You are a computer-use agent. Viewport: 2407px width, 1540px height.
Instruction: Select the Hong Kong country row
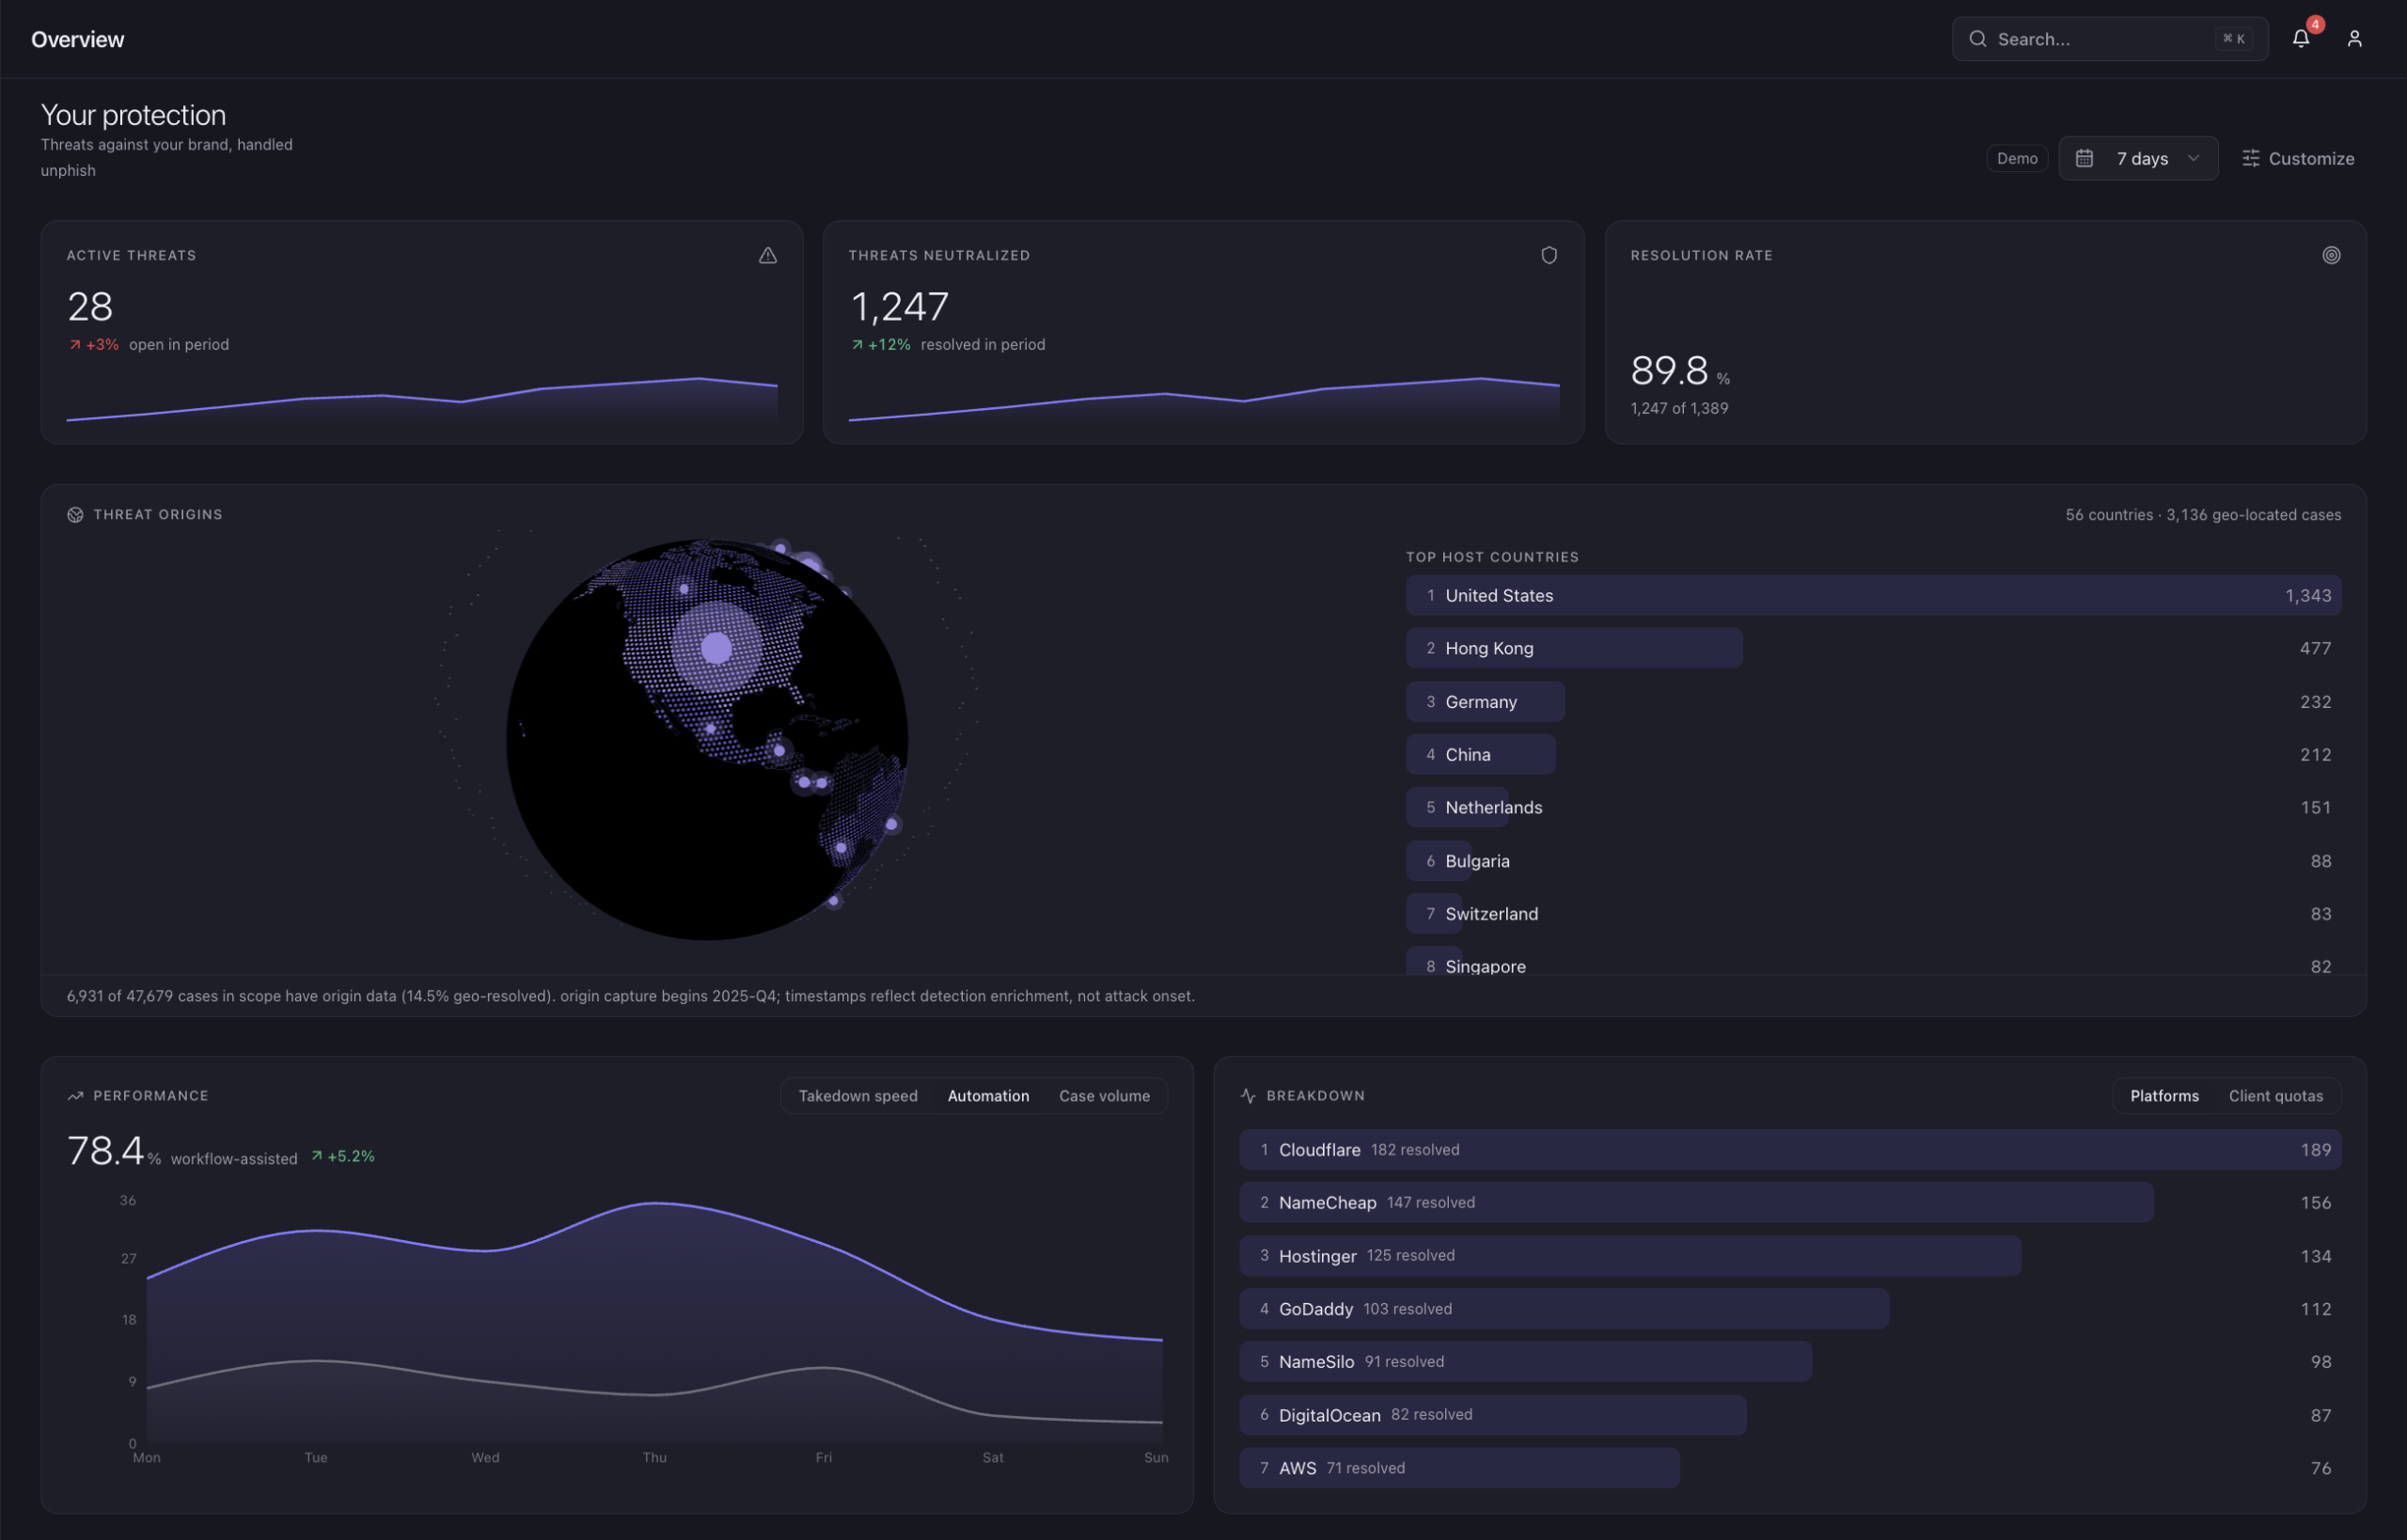pos(1873,648)
